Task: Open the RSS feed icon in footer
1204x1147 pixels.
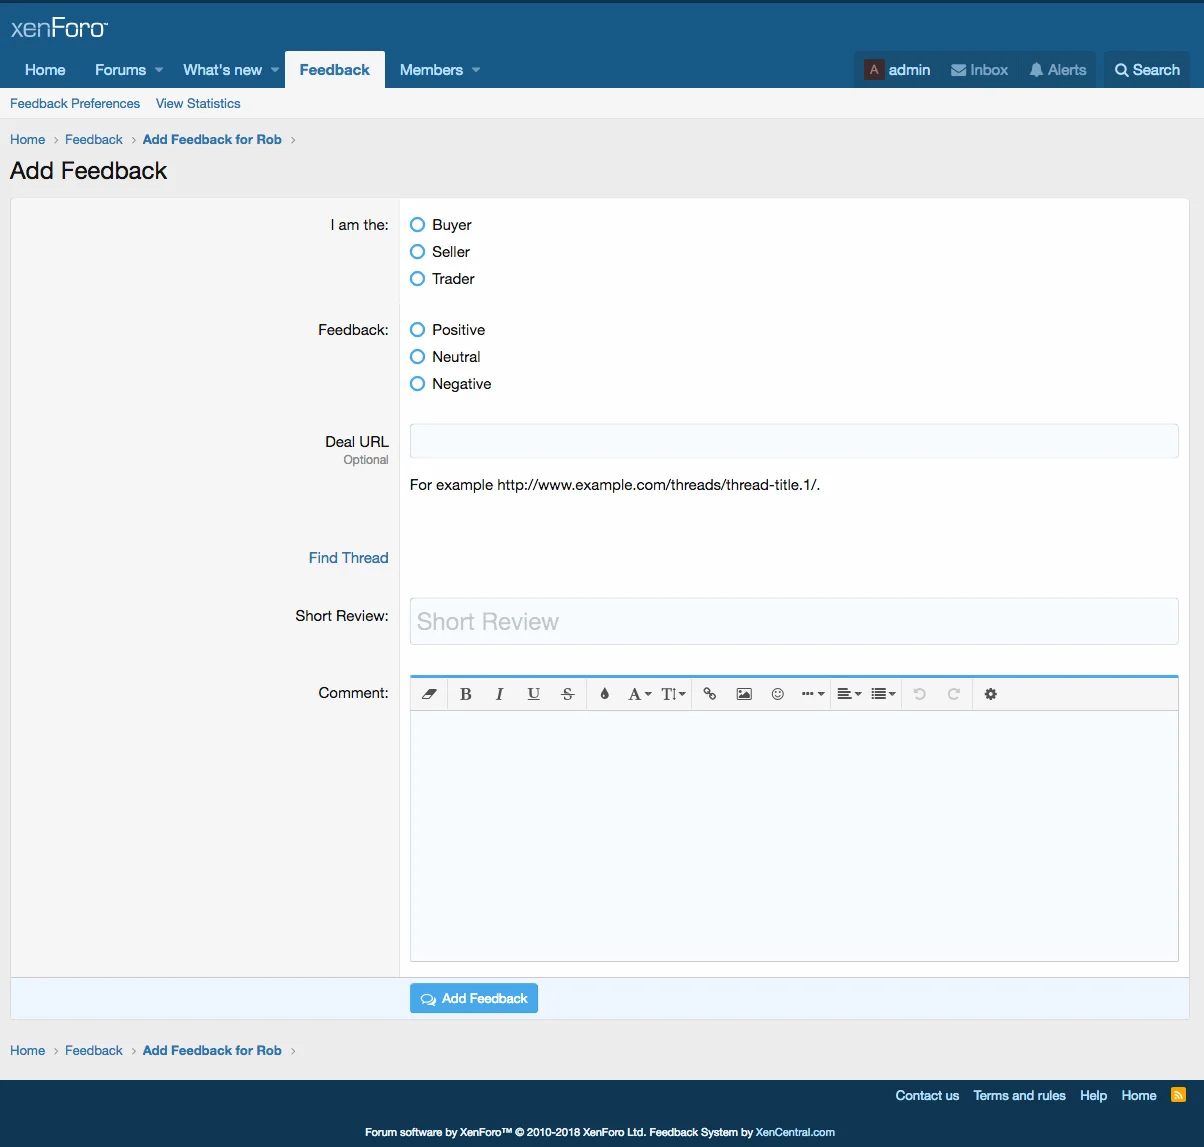Action: [1178, 1095]
